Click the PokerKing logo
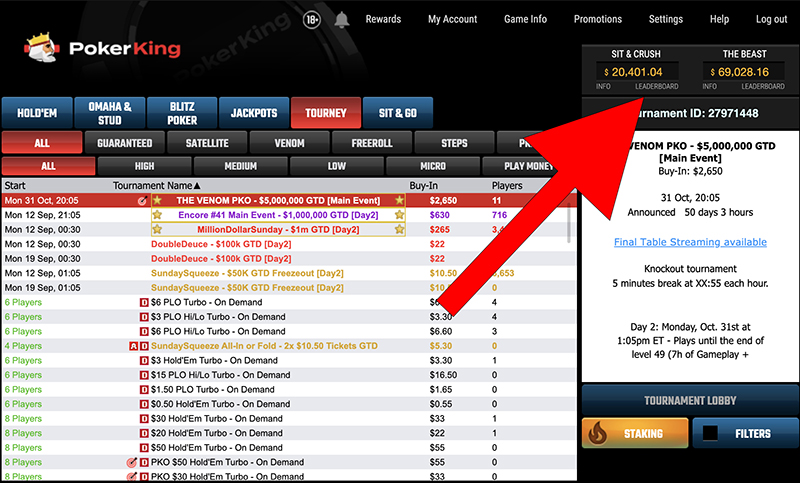This screenshot has width=800, height=483. pos(102,48)
